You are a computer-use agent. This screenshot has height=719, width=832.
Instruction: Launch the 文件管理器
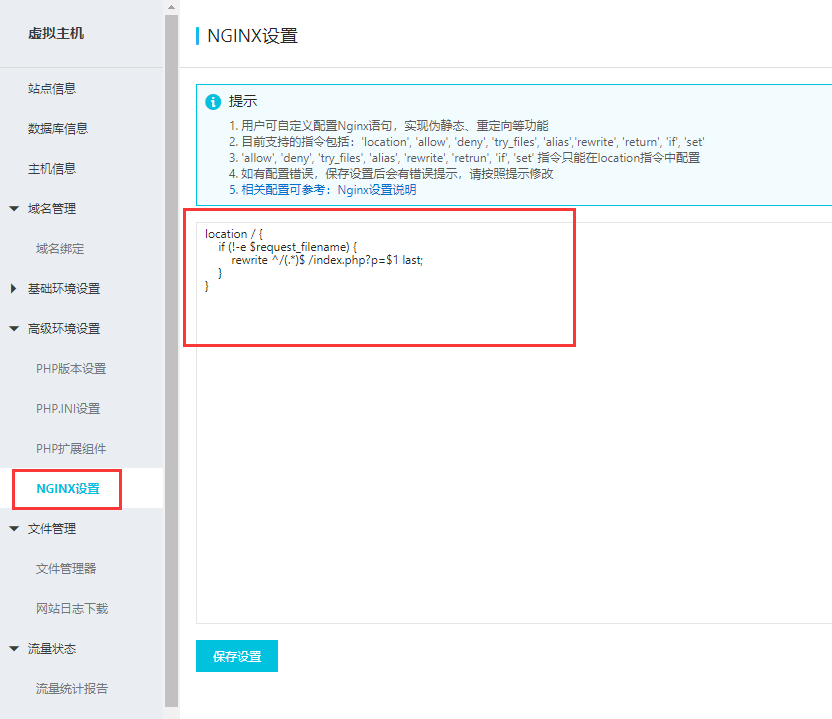[66, 568]
